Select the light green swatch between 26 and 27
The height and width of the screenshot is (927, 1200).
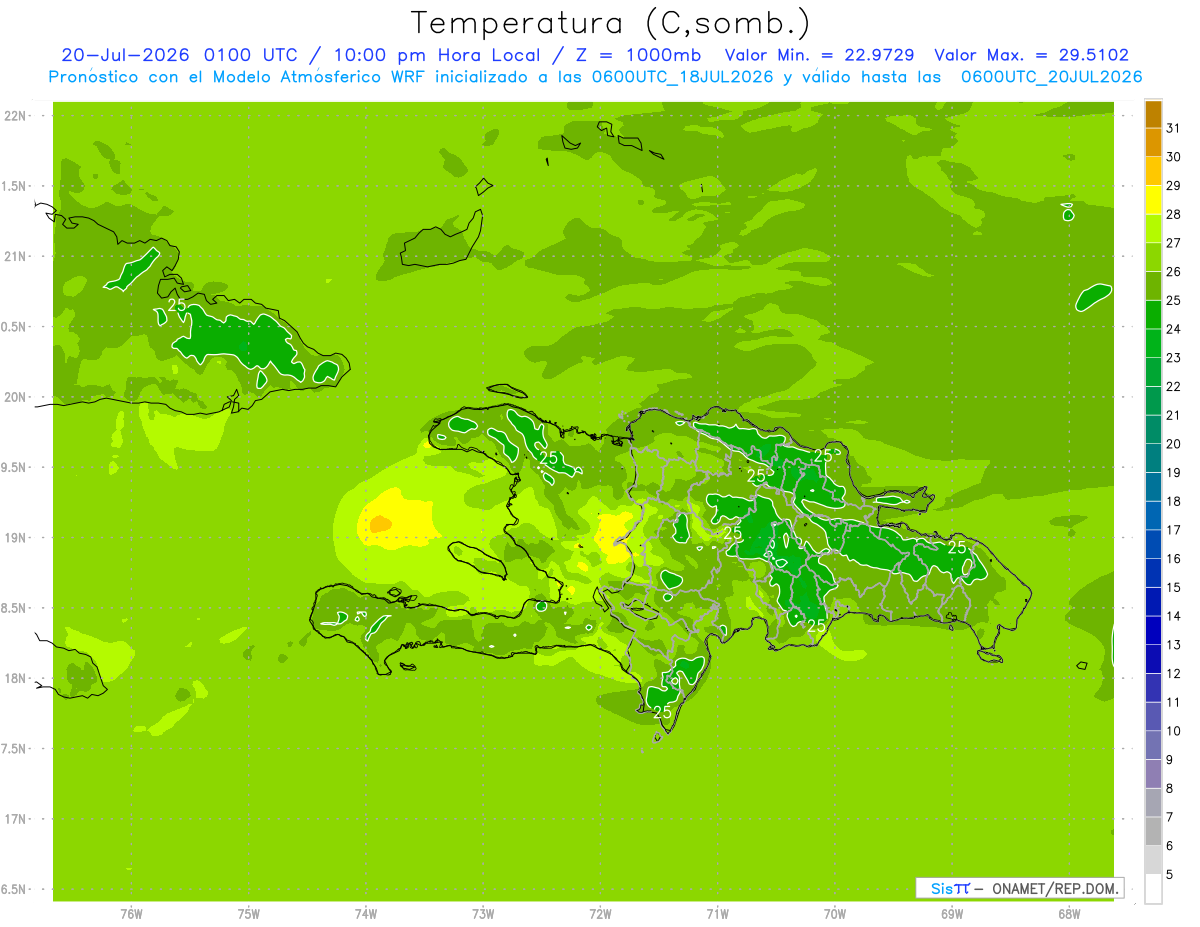coord(1153,258)
